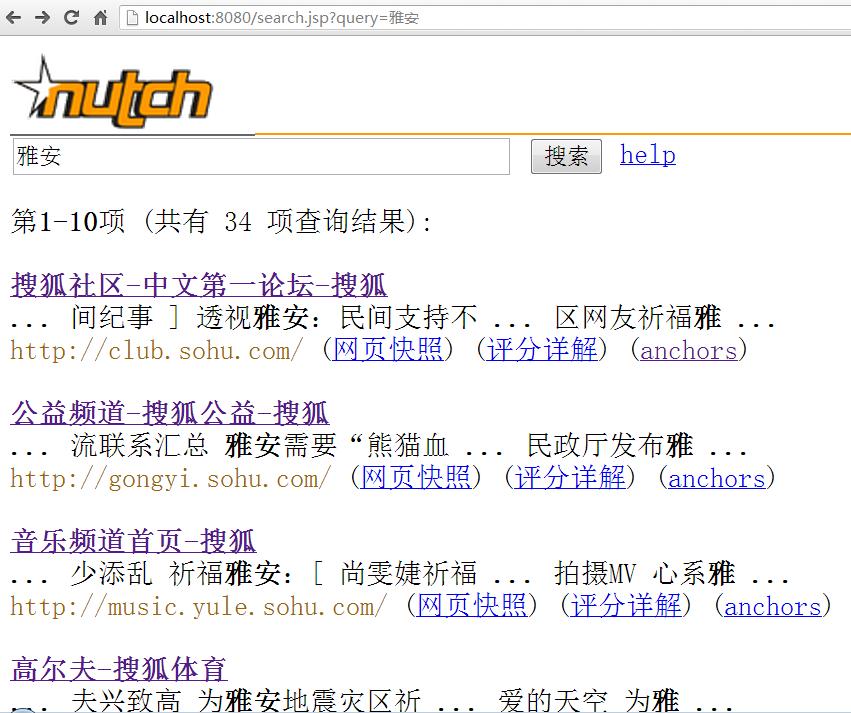
Task: Open result 音乐频道首页-搜狐
Action: click(x=134, y=540)
